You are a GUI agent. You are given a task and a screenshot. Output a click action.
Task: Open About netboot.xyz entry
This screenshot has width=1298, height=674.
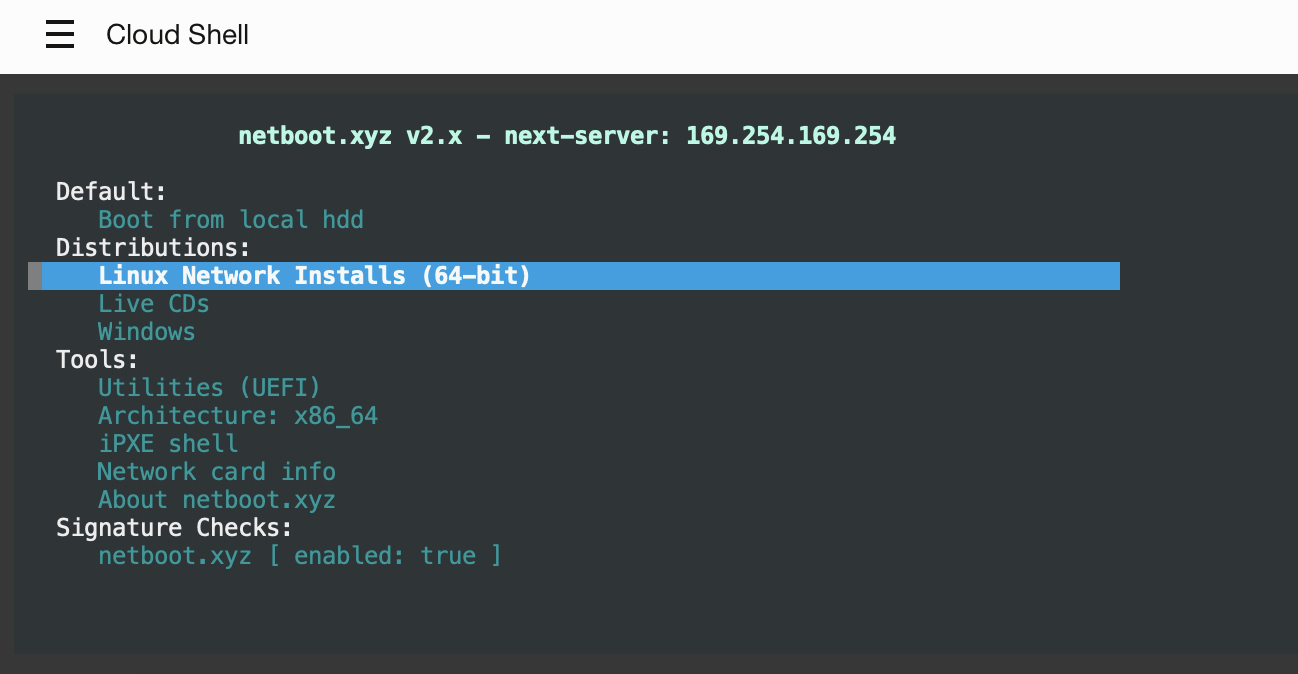(216, 500)
